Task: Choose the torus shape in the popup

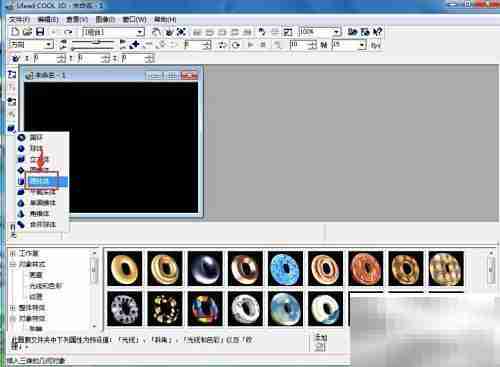Action: [43, 137]
